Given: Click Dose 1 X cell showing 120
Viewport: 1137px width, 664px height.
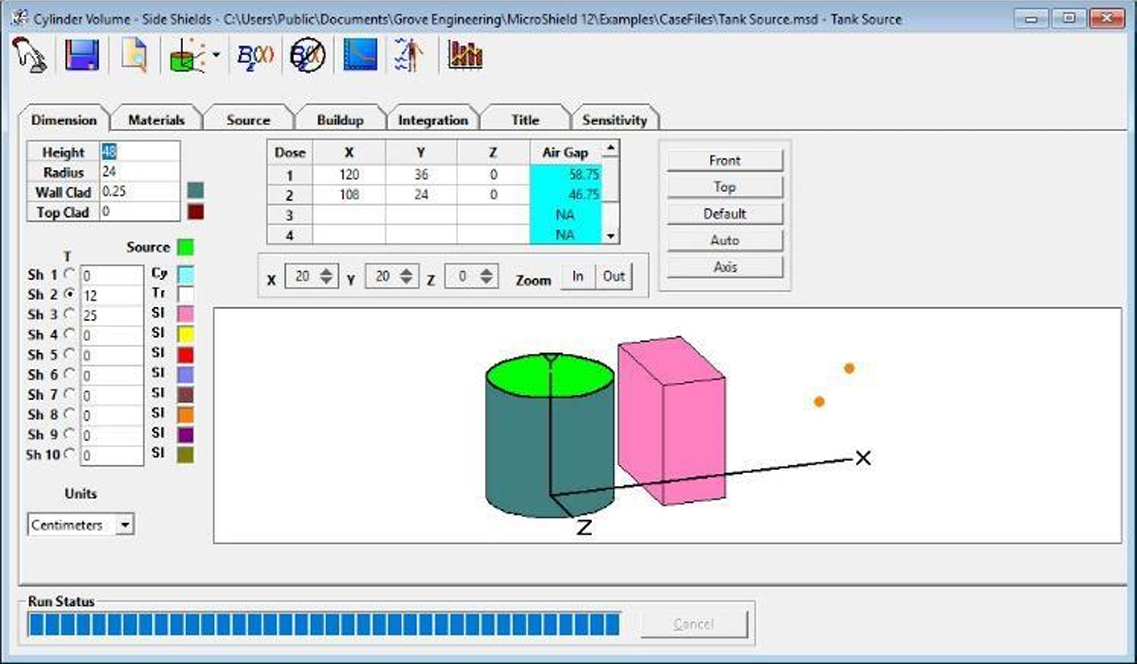Looking at the screenshot, I should [x=349, y=175].
